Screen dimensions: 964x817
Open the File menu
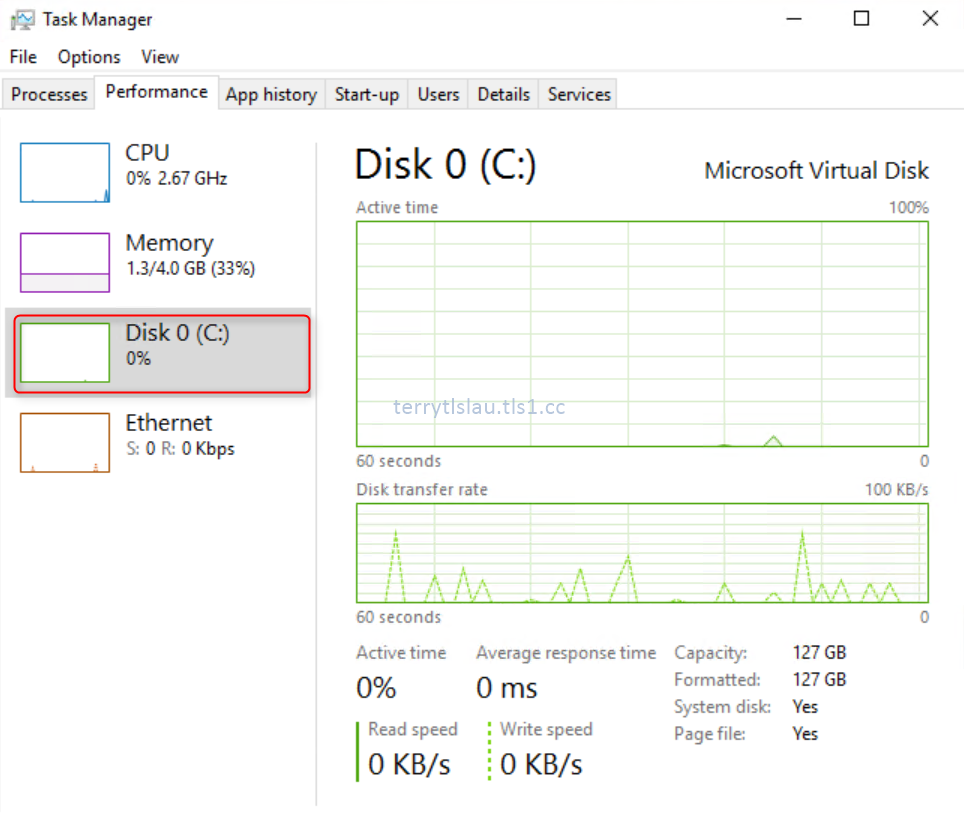[x=21, y=57]
